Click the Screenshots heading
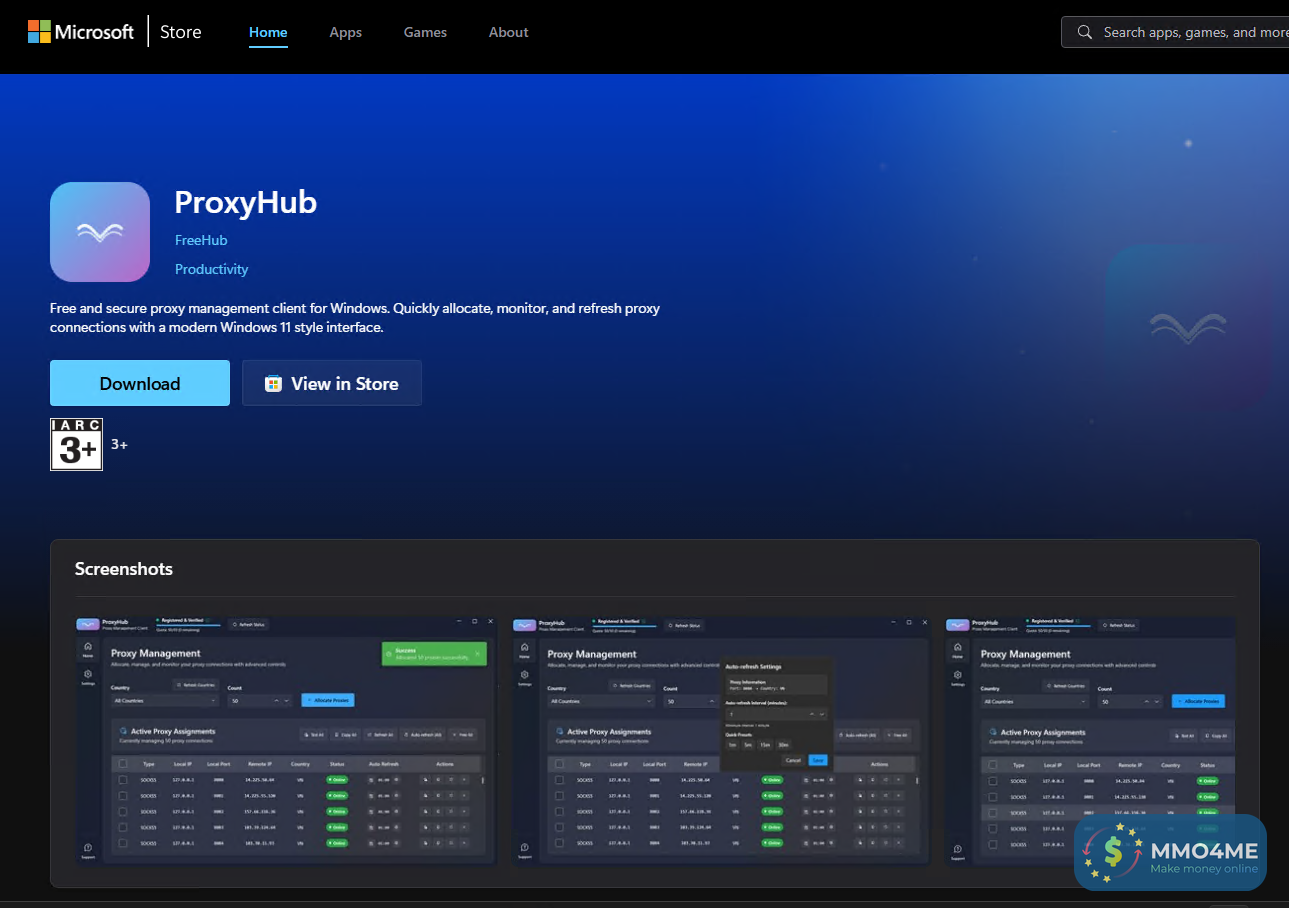Screen dimensions: 1289x908 124,569
